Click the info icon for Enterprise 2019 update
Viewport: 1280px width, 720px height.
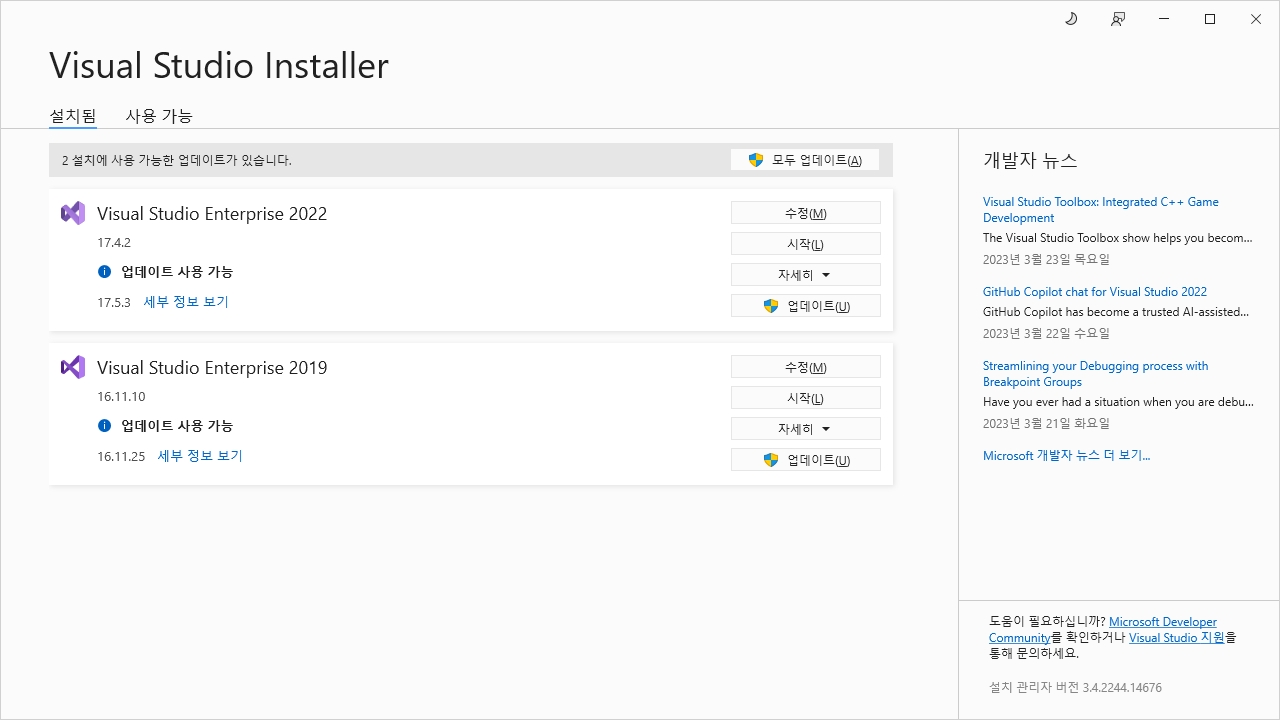pyautogui.click(x=104, y=426)
